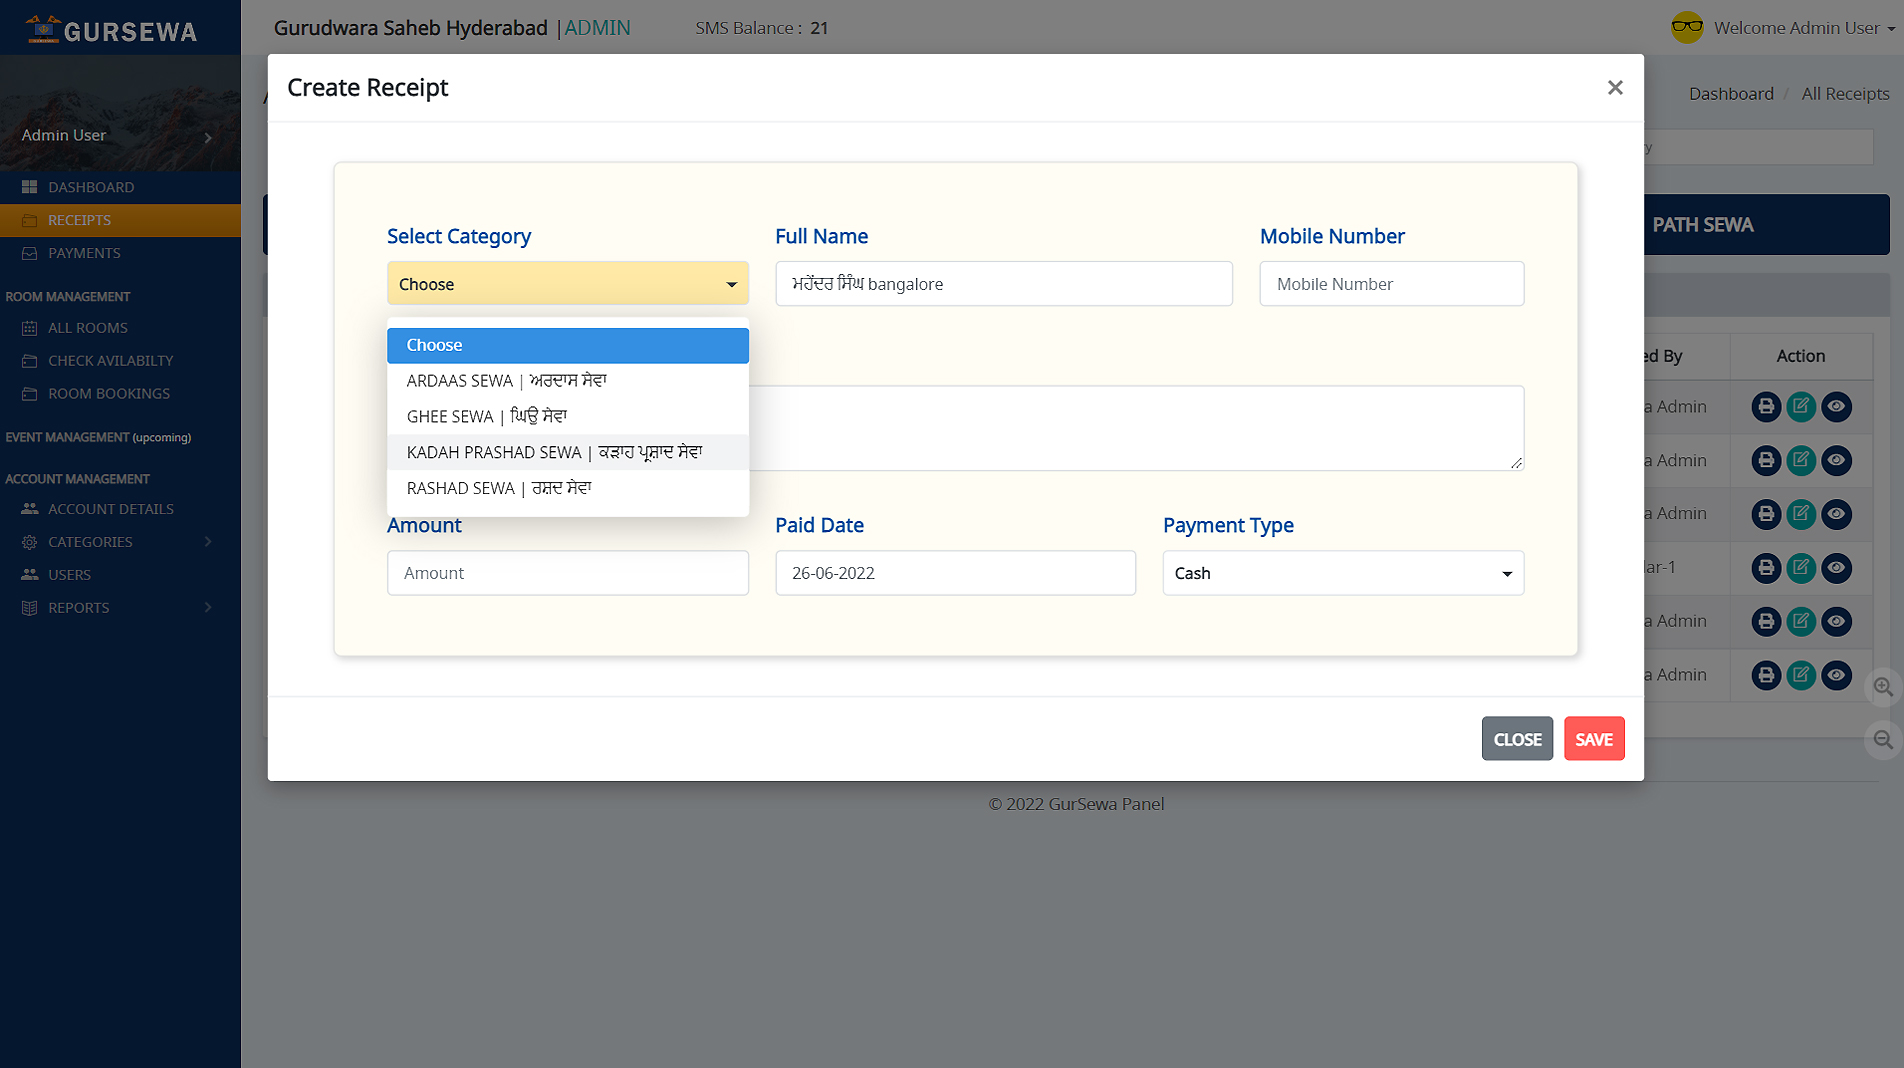This screenshot has width=1904, height=1068.
Task: Click the Amount input field
Action: pyautogui.click(x=567, y=573)
